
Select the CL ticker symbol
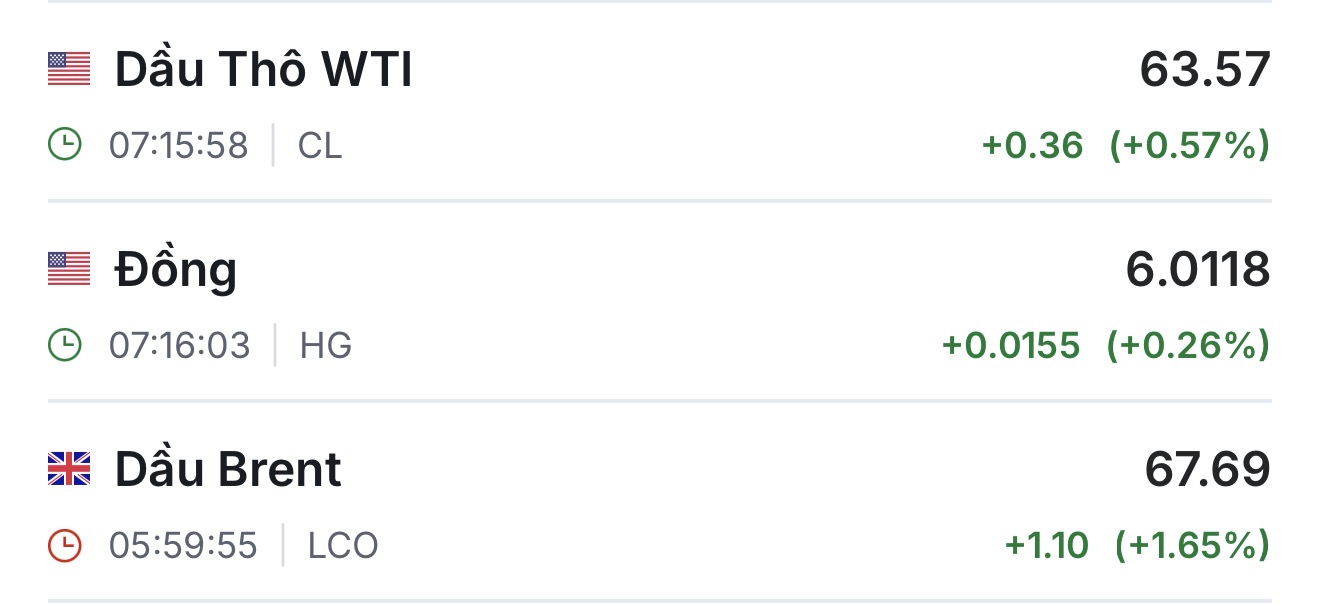(320, 146)
